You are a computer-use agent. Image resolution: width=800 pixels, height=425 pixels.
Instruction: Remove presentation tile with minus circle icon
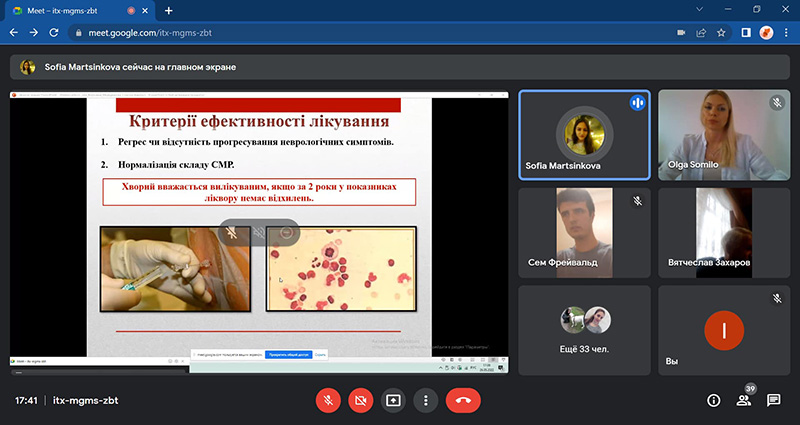coord(286,232)
